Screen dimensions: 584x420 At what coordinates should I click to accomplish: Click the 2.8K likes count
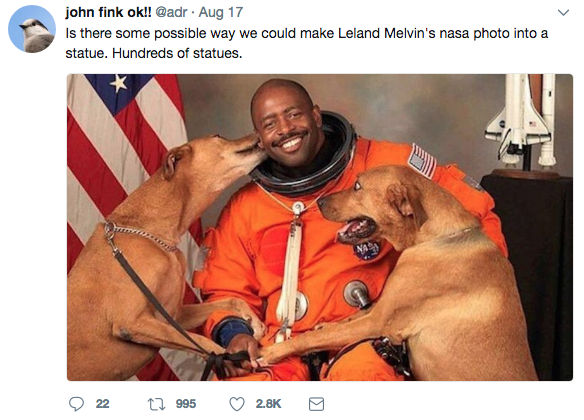[x=268, y=404]
